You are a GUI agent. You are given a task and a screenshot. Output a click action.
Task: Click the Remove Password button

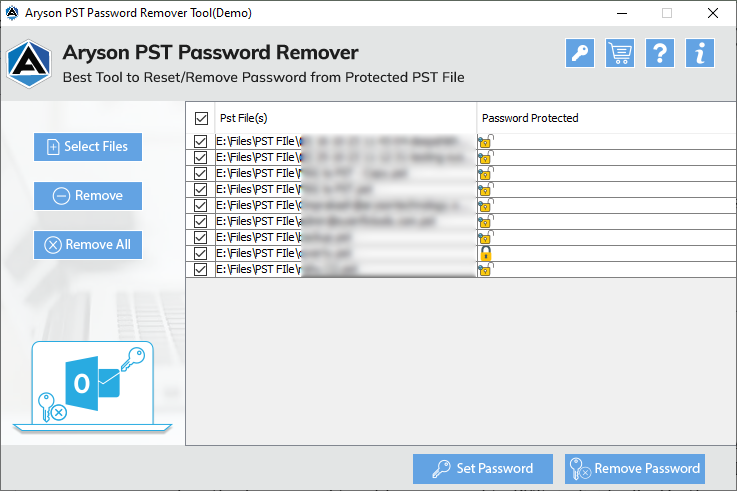[635, 468]
